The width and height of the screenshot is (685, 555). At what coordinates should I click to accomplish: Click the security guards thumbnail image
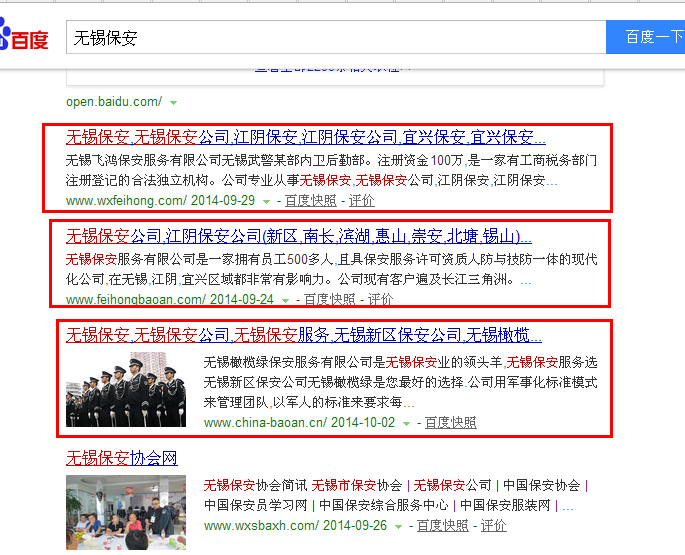(x=126, y=389)
